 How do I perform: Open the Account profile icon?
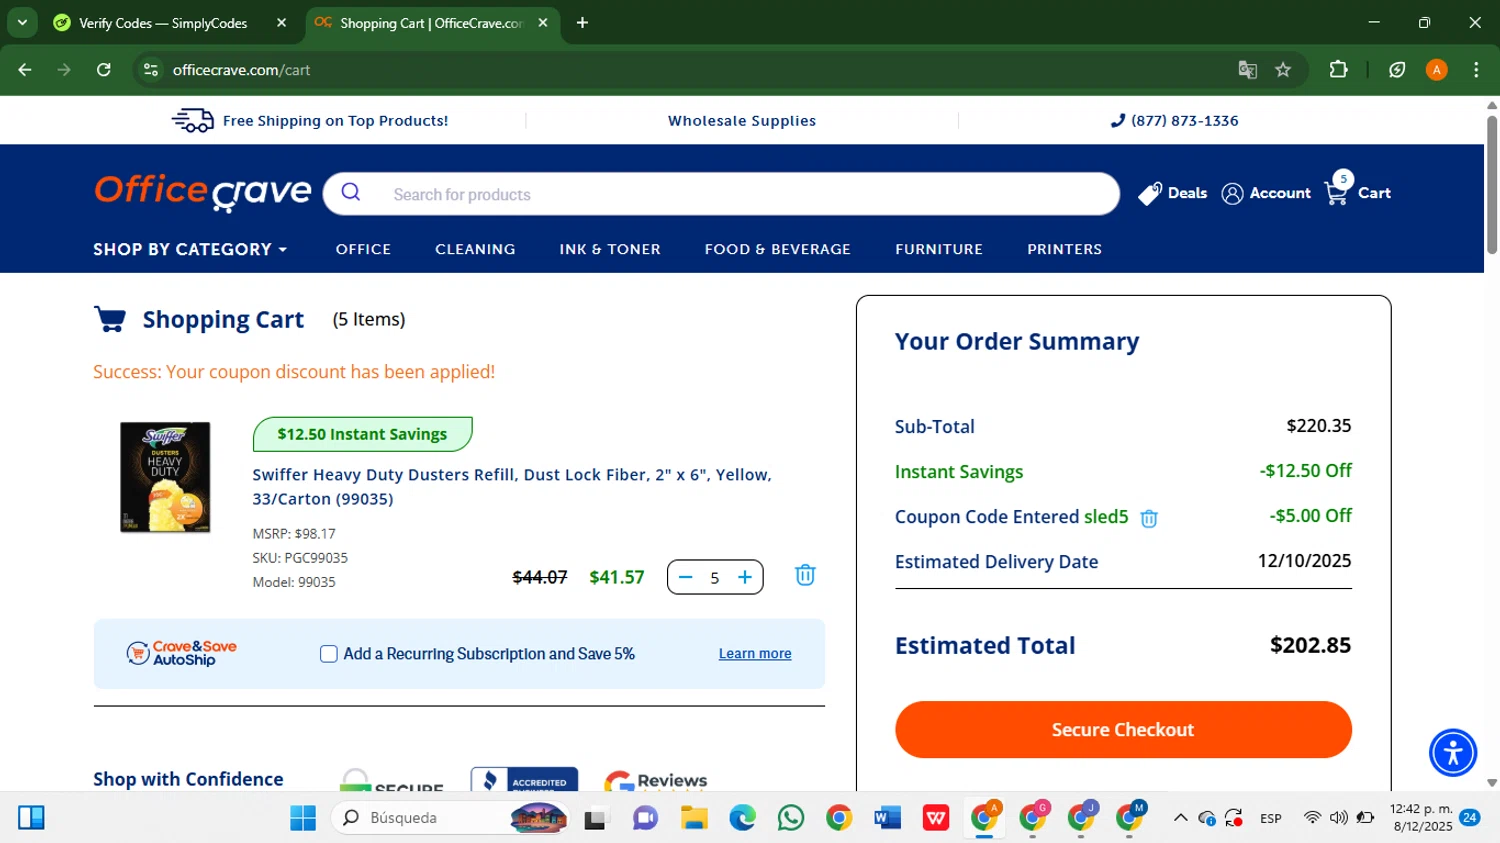tap(1232, 194)
